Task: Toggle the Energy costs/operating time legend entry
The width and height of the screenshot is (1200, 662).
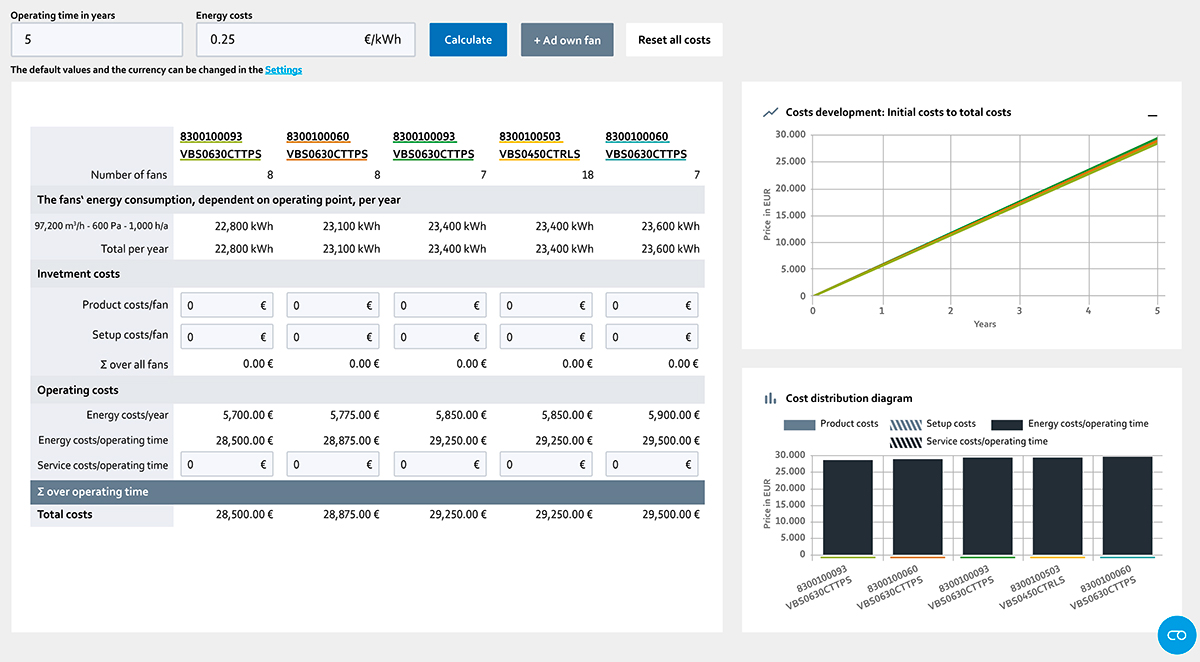Action: [x=1069, y=424]
